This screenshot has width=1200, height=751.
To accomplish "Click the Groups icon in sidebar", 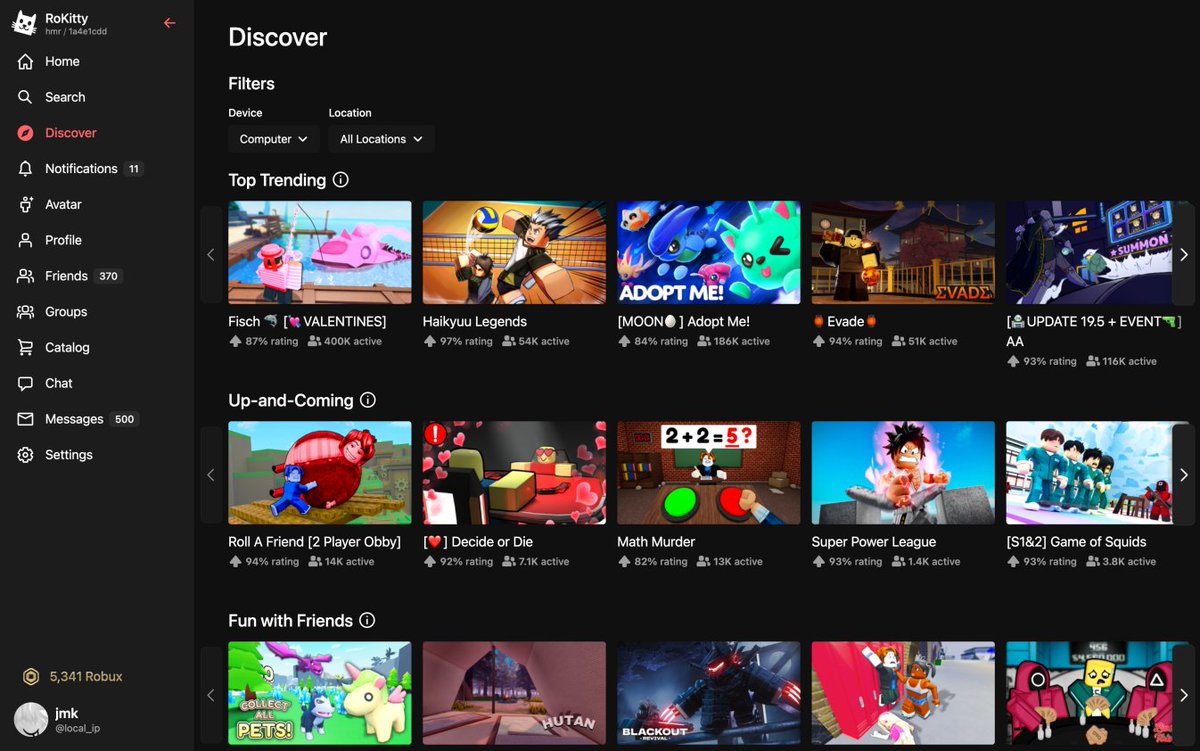I will coord(26,312).
